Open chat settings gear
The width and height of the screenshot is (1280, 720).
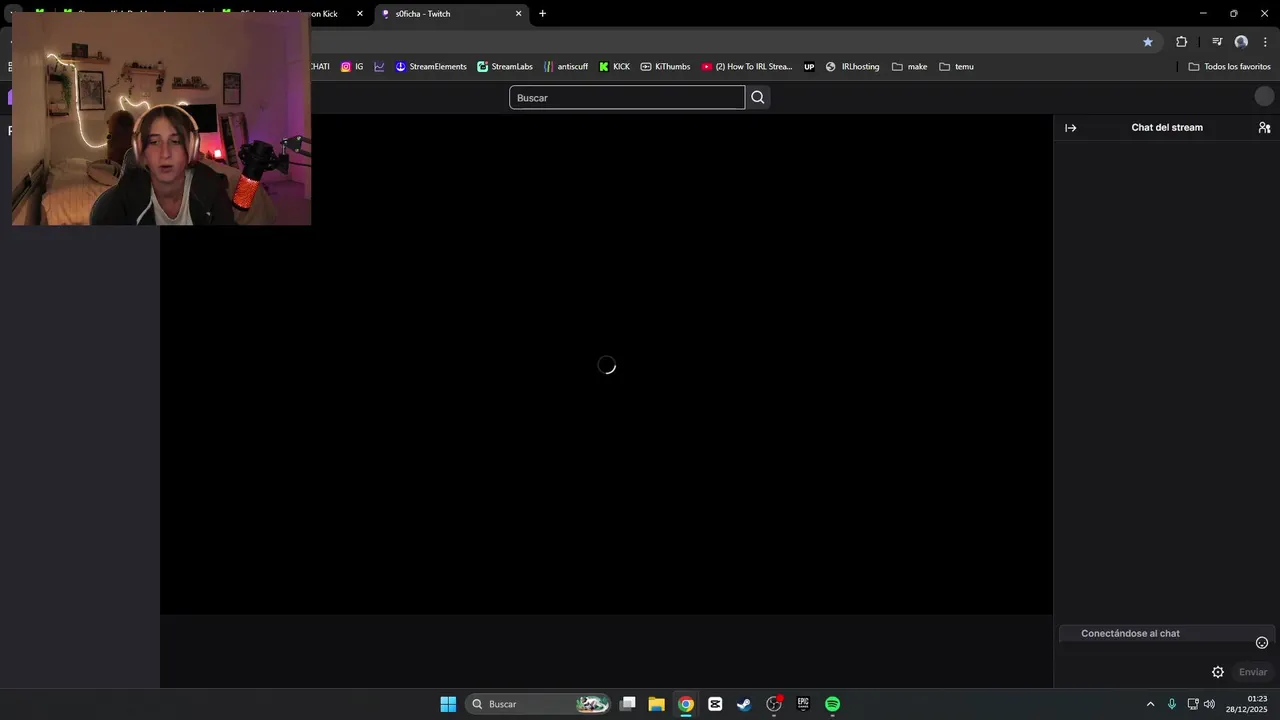pyautogui.click(x=1218, y=672)
